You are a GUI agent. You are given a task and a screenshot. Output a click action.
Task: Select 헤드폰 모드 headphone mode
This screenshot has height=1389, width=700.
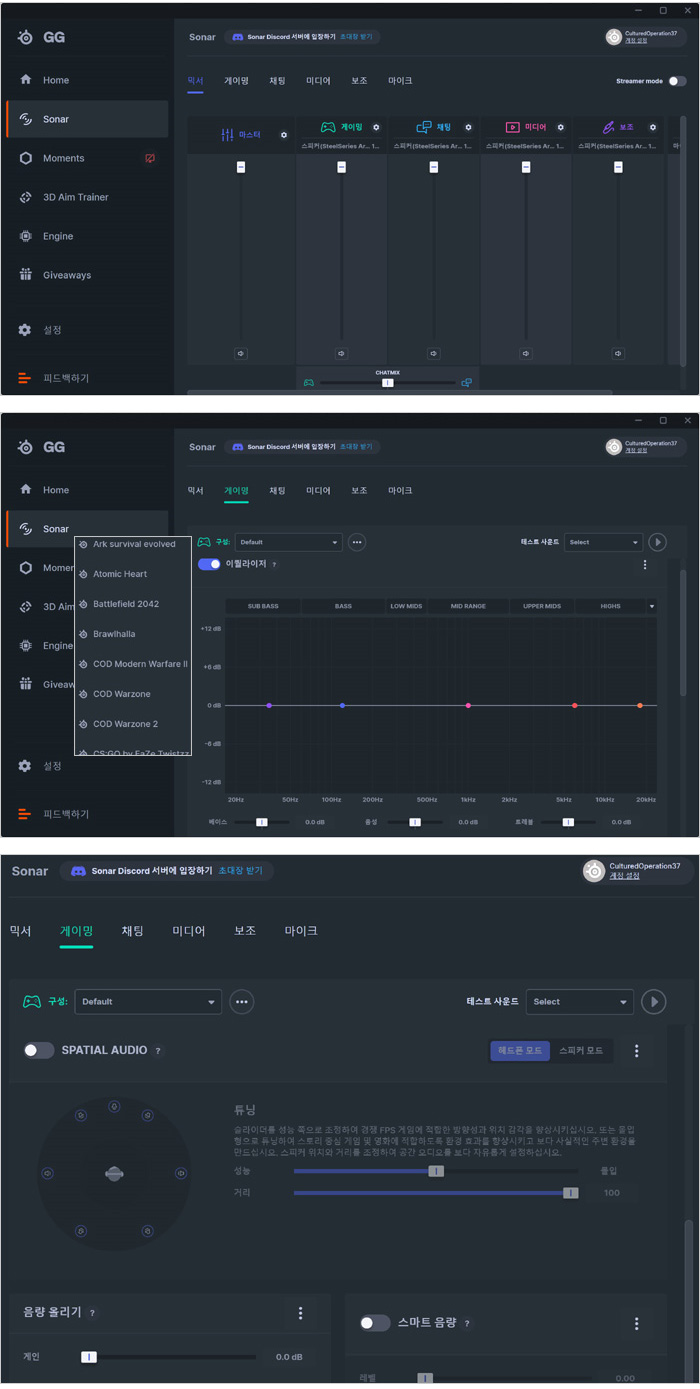click(520, 1051)
